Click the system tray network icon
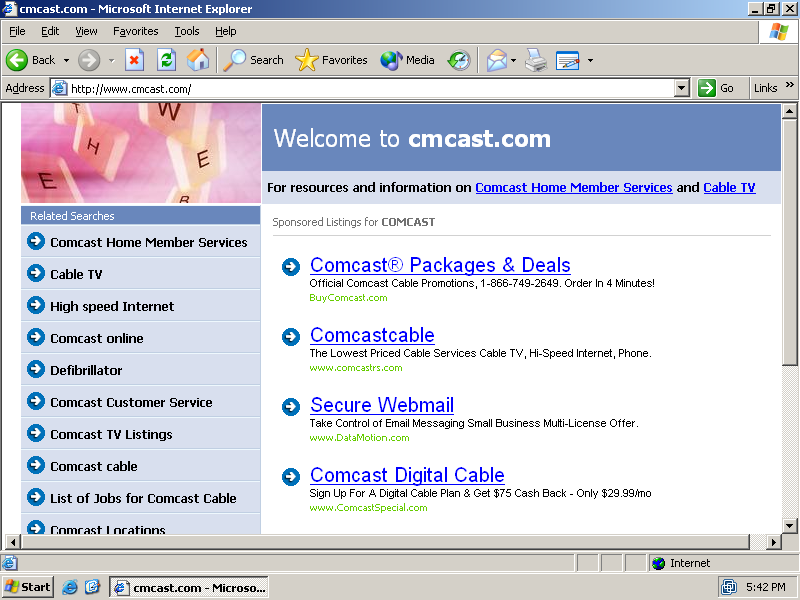The image size is (800, 600). tap(729, 587)
